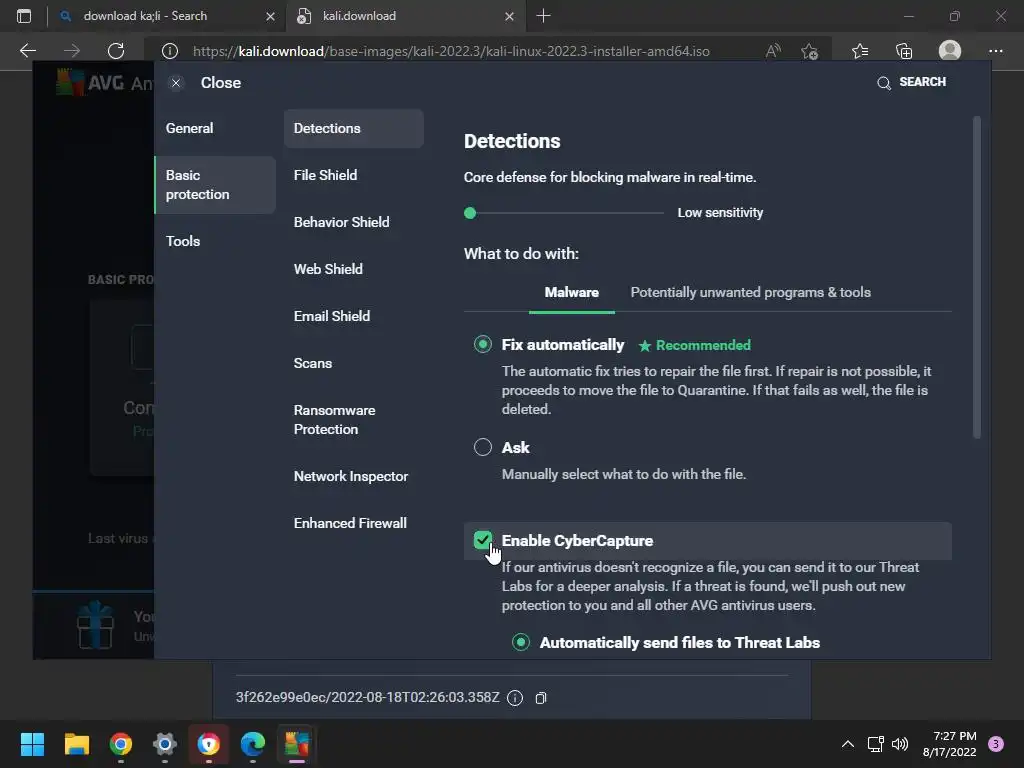Open the network tray icon
This screenshot has width=1024, height=768.
(875, 744)
